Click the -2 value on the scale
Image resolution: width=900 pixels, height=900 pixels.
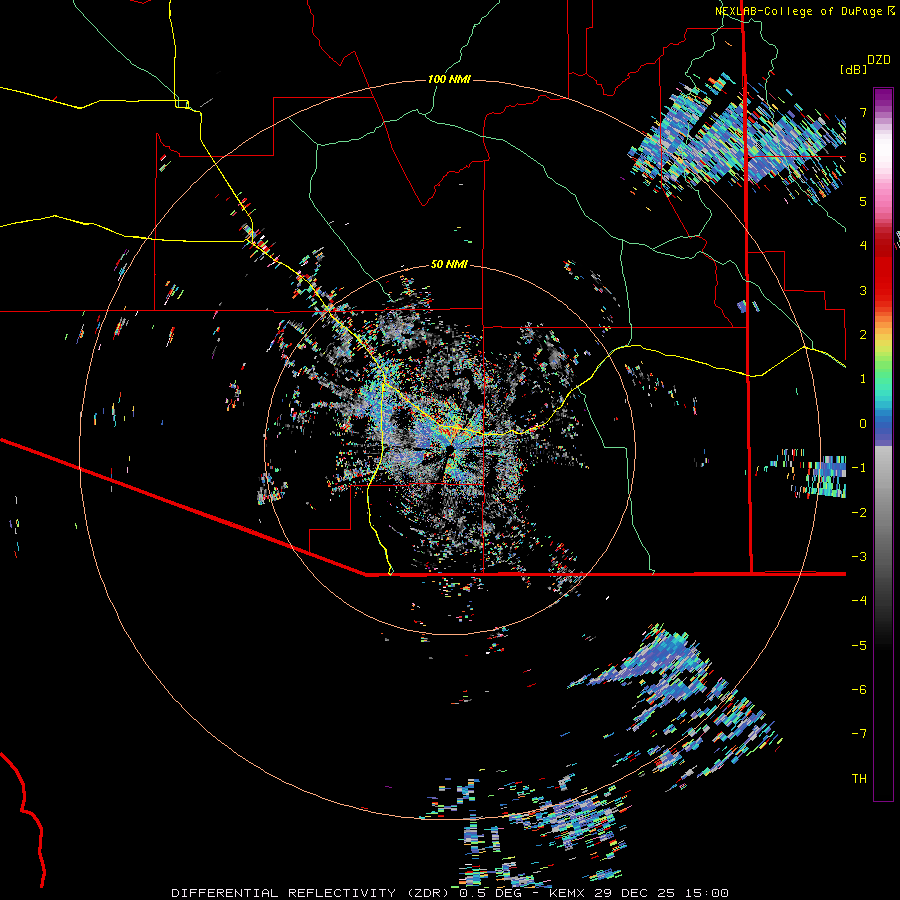coord(859,512)
